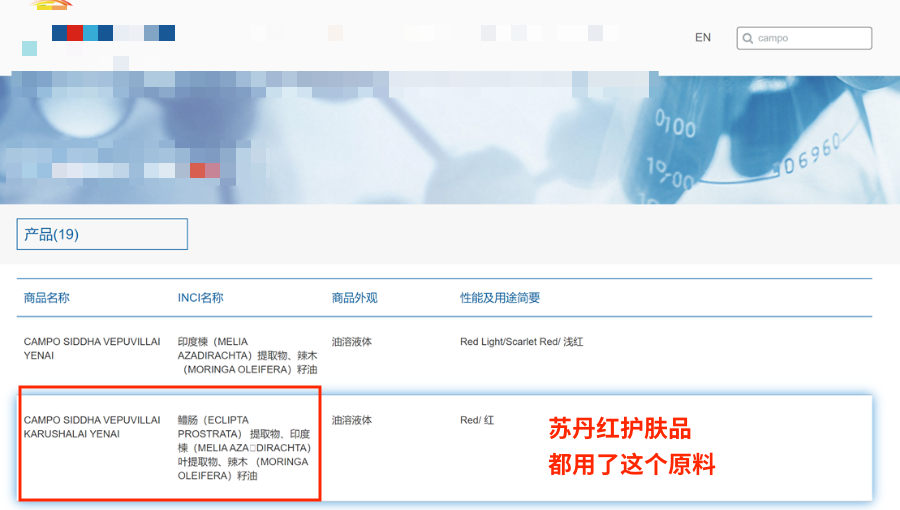
Task: Click the 性能及用途简要 column header
Action: 500,298
